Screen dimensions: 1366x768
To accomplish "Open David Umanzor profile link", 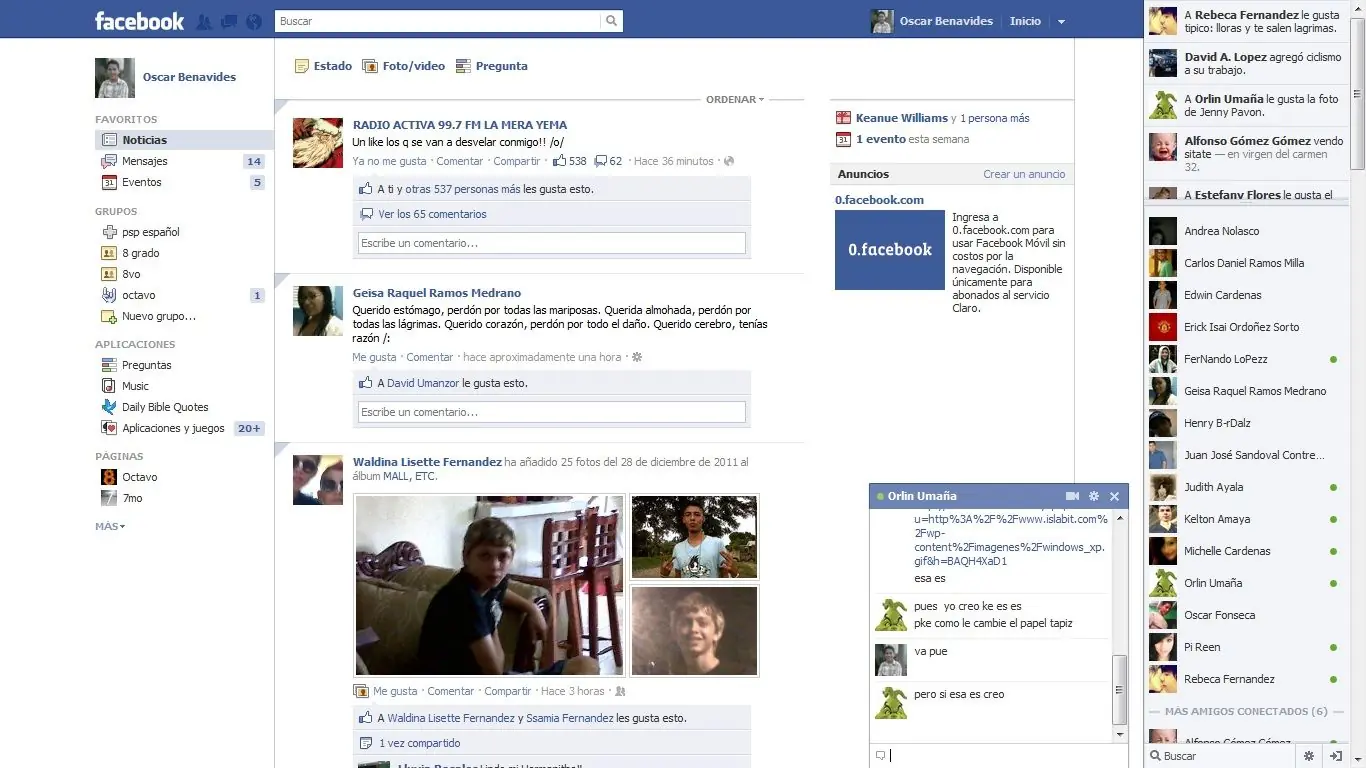I will click(423, 383).
